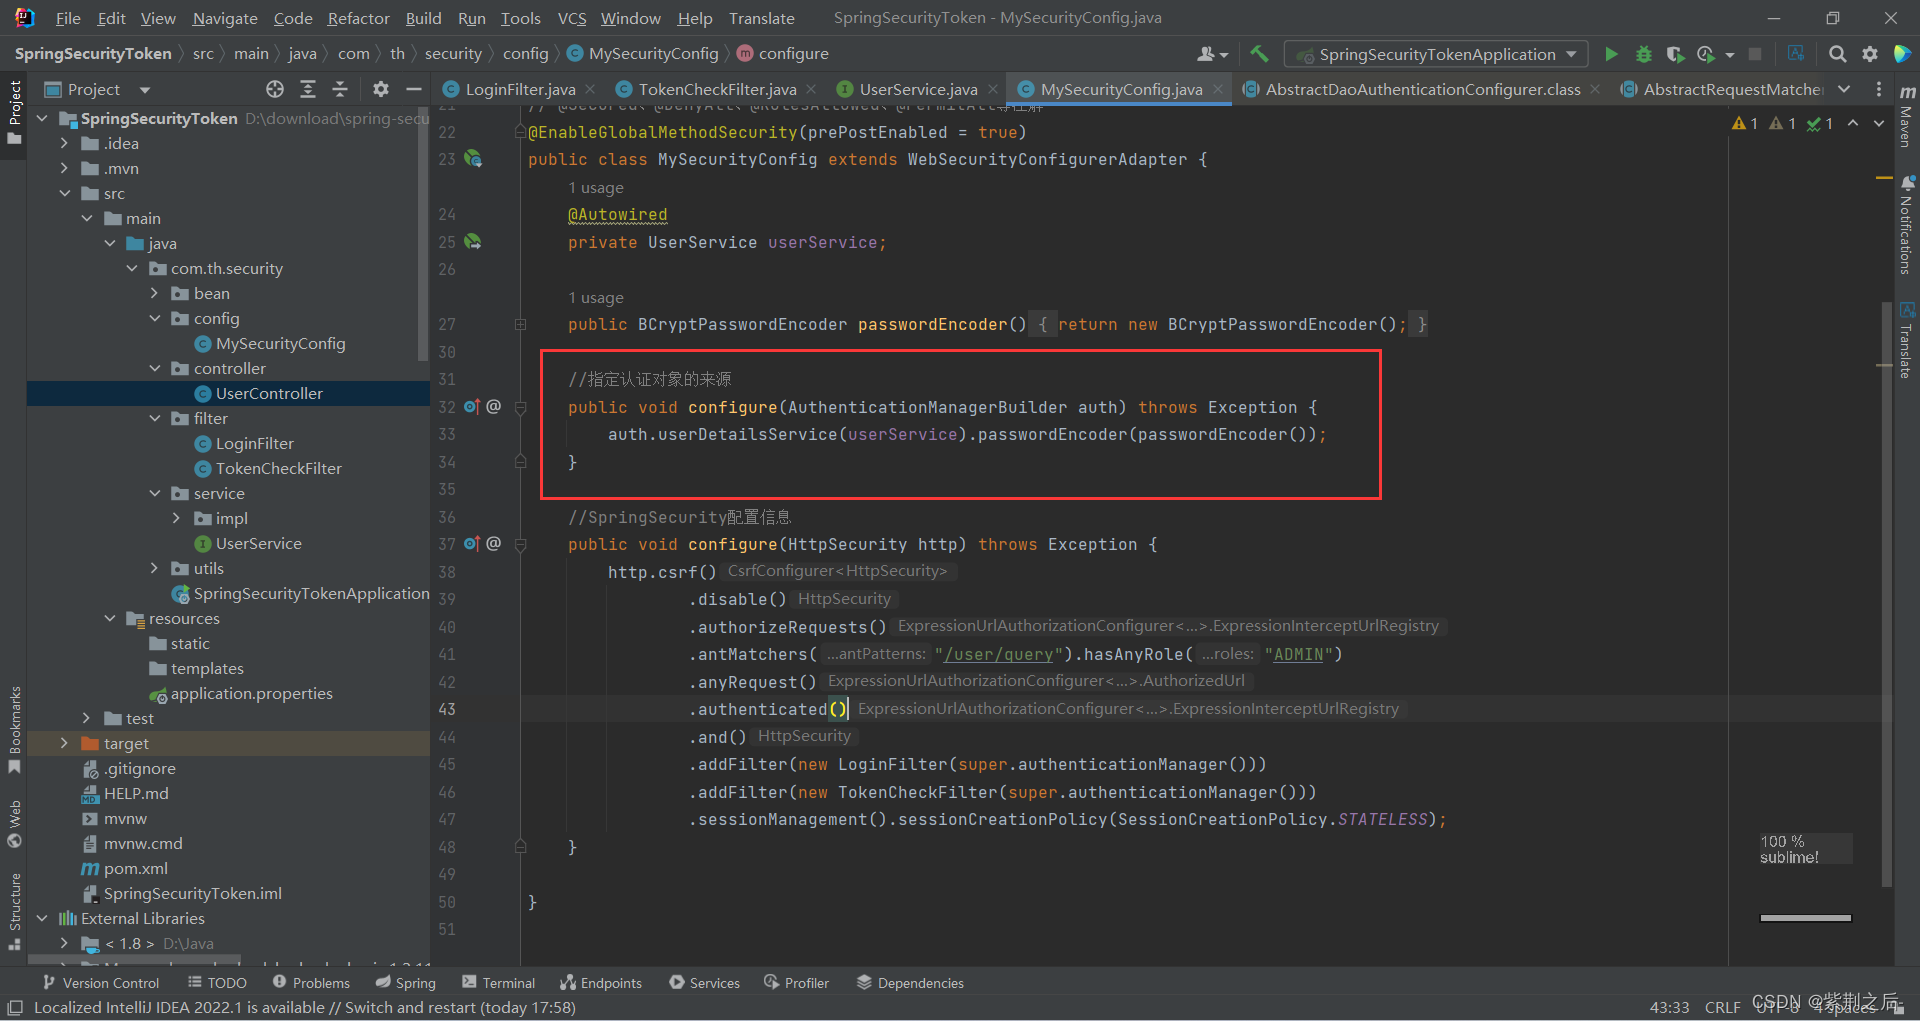Screen dimensions: 1920x1021
Task: Click the Project tree scrollbar
Action: click(423, 235)
